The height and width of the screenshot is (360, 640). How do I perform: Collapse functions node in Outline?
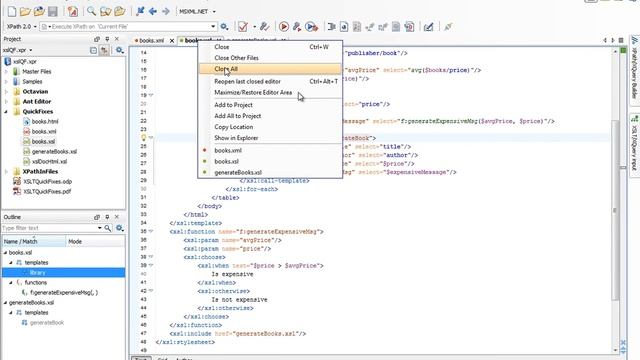click(11, 282)
